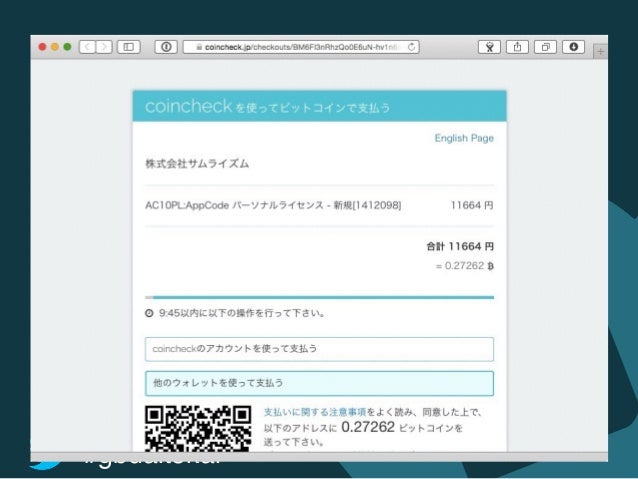Select the total 合計 11664 円
The height and width of the screenshot is (479, 638).
pos(460,246)
